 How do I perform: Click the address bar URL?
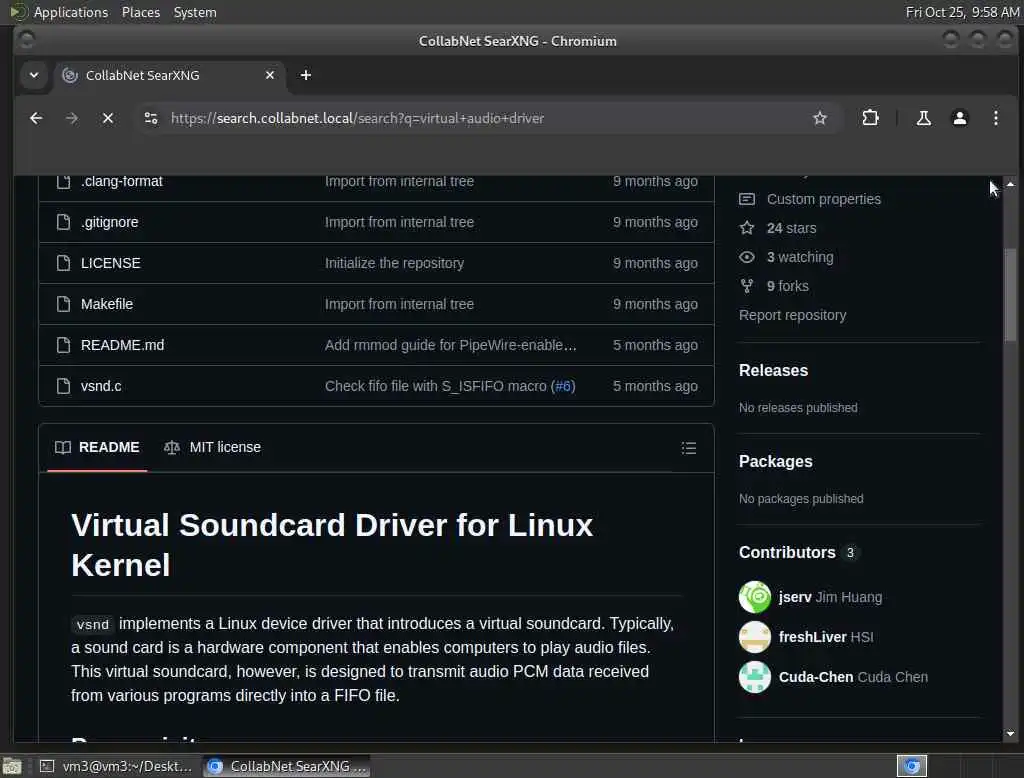[357, 118]
